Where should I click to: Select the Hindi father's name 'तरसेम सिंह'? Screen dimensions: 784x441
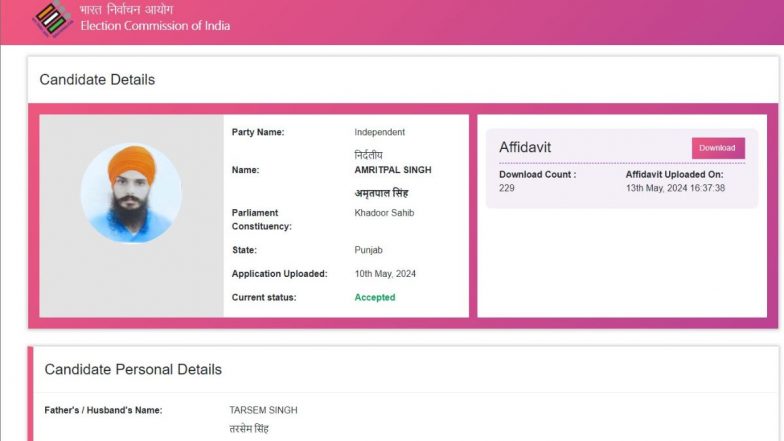249,428
